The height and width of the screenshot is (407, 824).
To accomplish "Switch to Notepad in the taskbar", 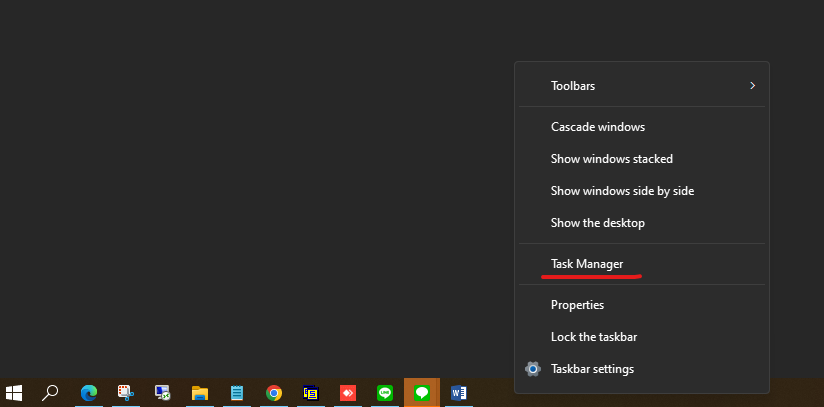I will (237, 393).
